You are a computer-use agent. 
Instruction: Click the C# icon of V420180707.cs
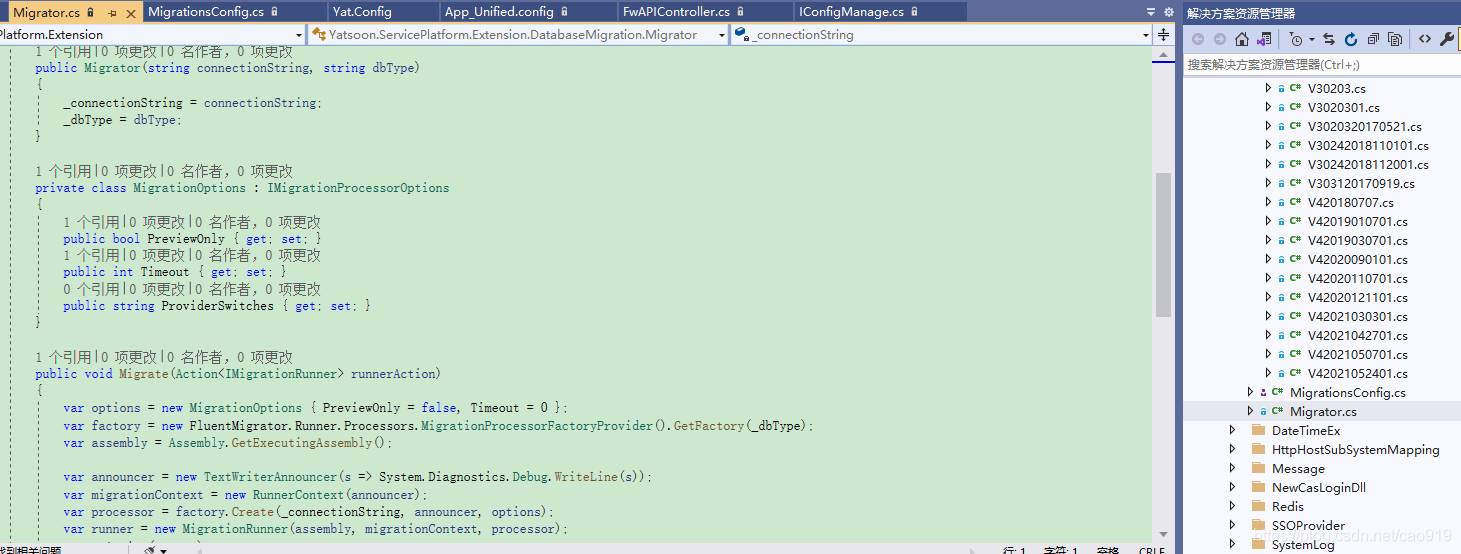pyautogui.click(x=1296, y=202)
